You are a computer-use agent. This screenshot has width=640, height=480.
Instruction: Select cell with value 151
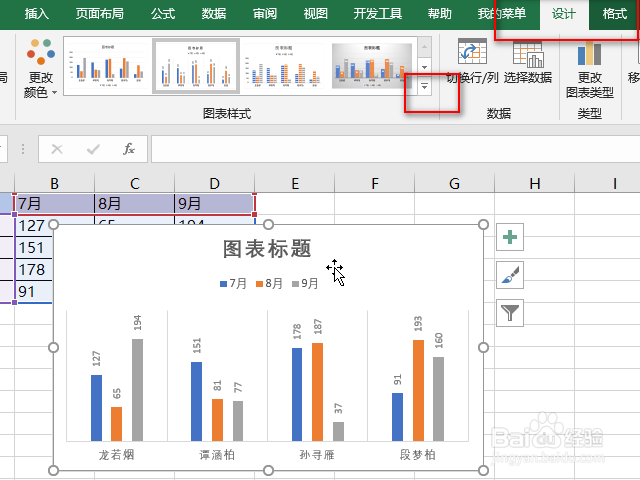[x=34, y=248]
